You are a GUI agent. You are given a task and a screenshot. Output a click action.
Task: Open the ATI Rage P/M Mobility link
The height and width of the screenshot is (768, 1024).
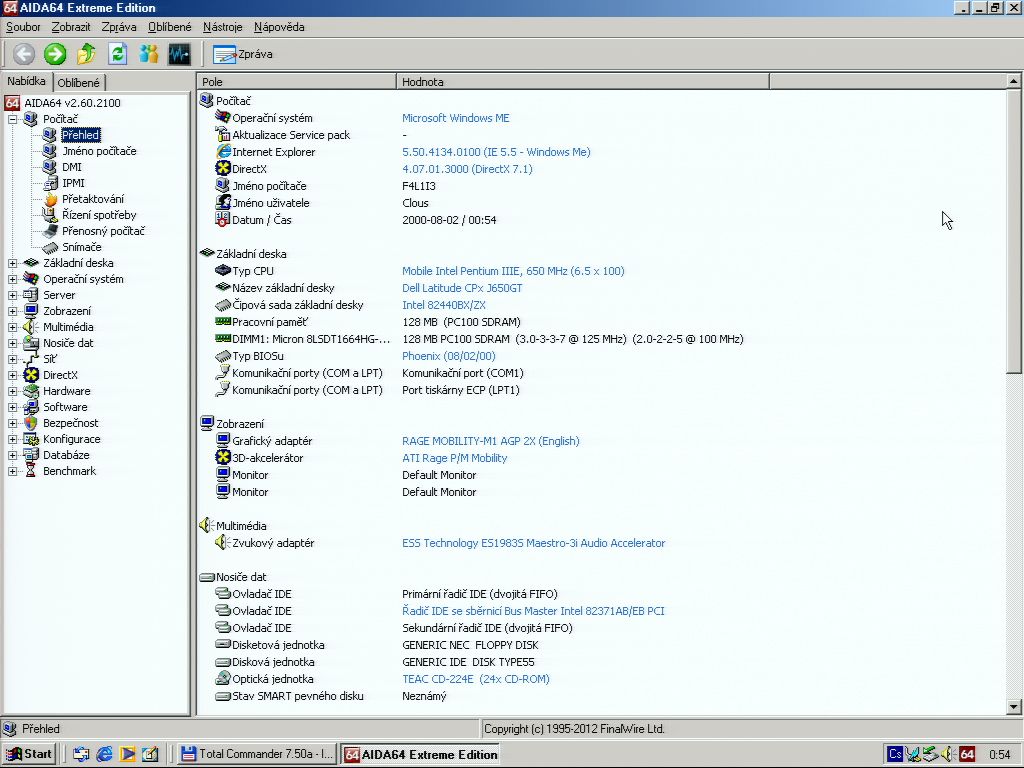pos(455,458)
